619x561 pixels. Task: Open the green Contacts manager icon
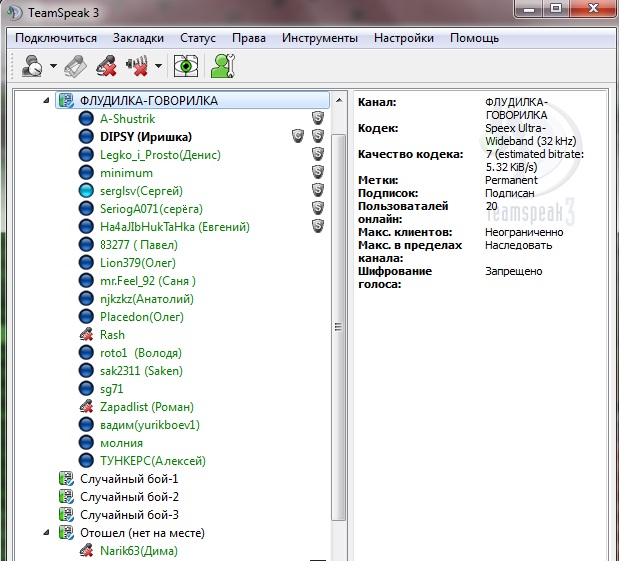click(x=223, y=66)
